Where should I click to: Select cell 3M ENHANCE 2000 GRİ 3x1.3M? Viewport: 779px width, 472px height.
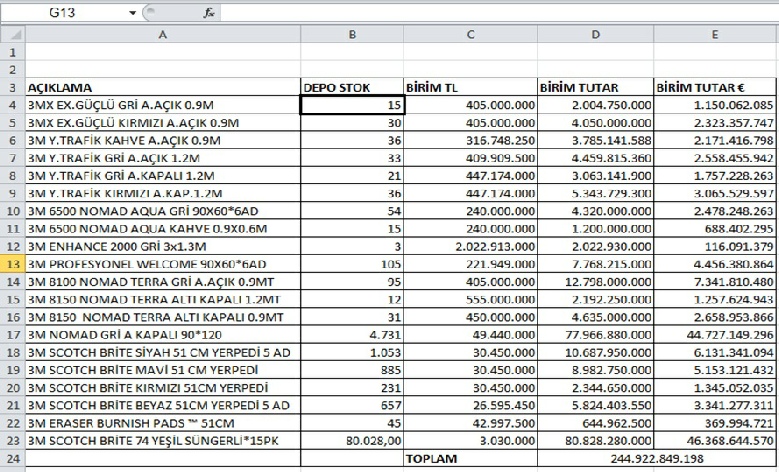[x=163, y=246]
